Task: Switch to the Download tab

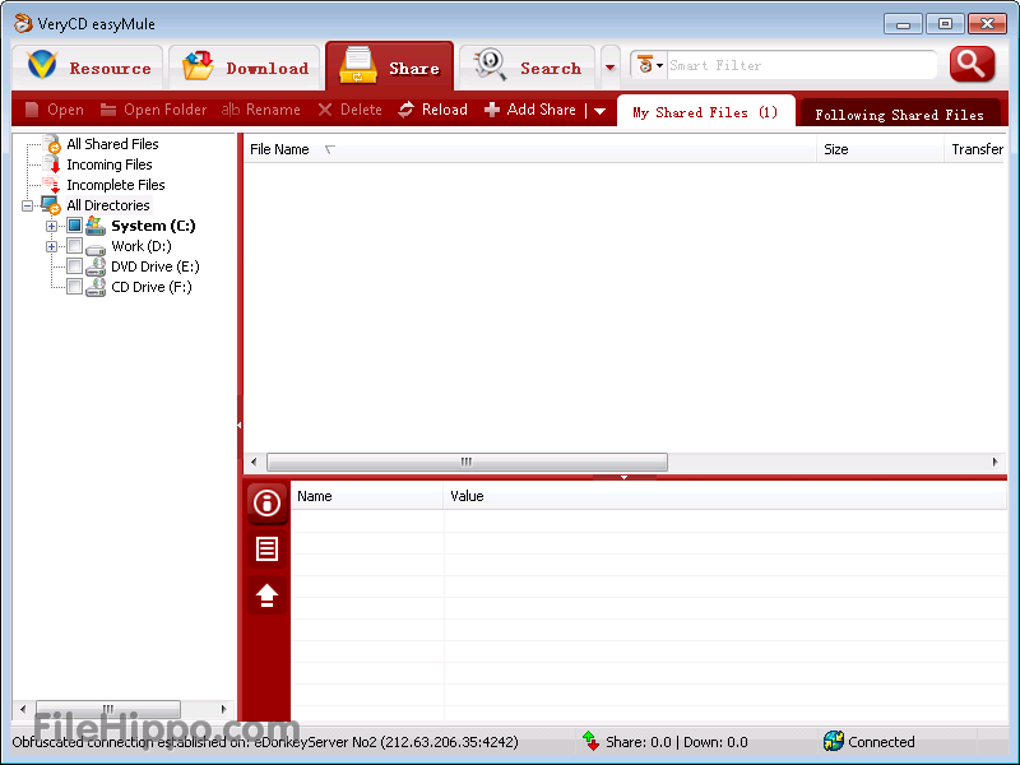Action: 245,67
